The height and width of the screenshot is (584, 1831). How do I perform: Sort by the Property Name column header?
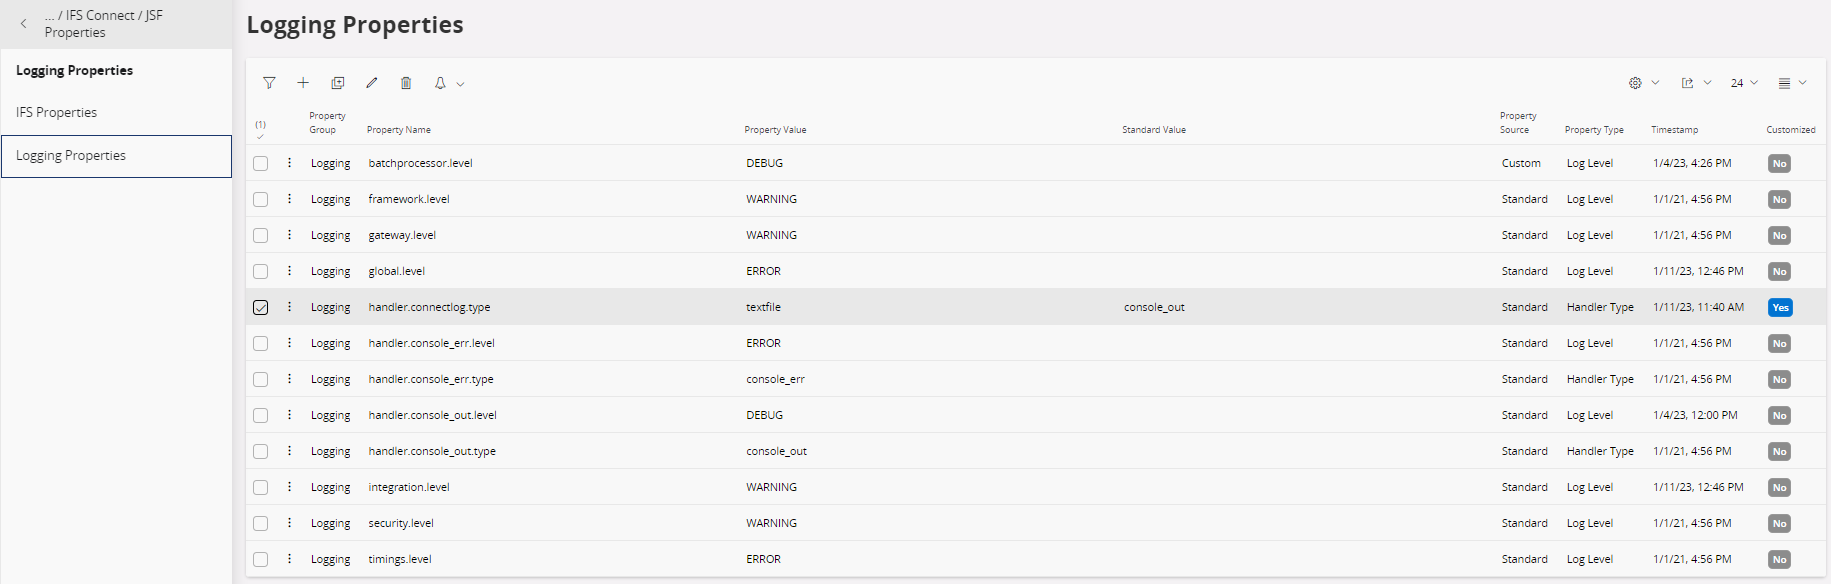pyautogui.click(x=399, y=130)
